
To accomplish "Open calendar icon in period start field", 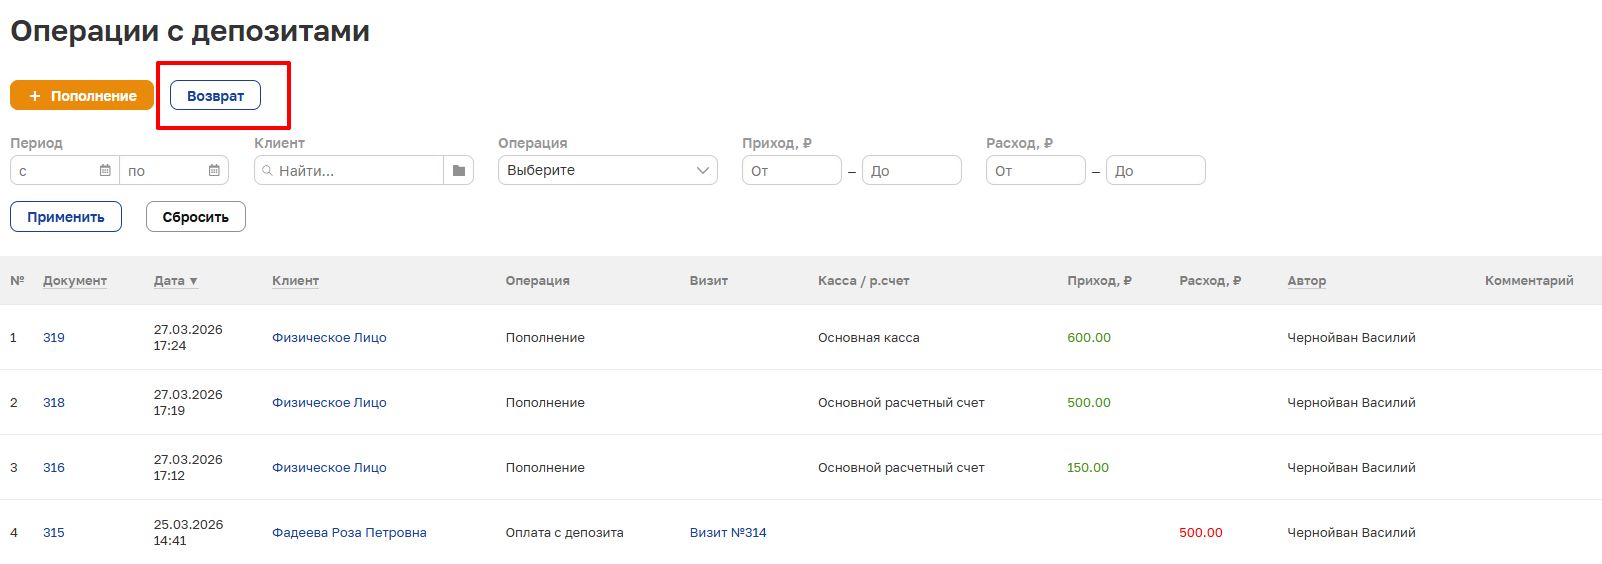I will pyautogui.click(x=105, y=171).
